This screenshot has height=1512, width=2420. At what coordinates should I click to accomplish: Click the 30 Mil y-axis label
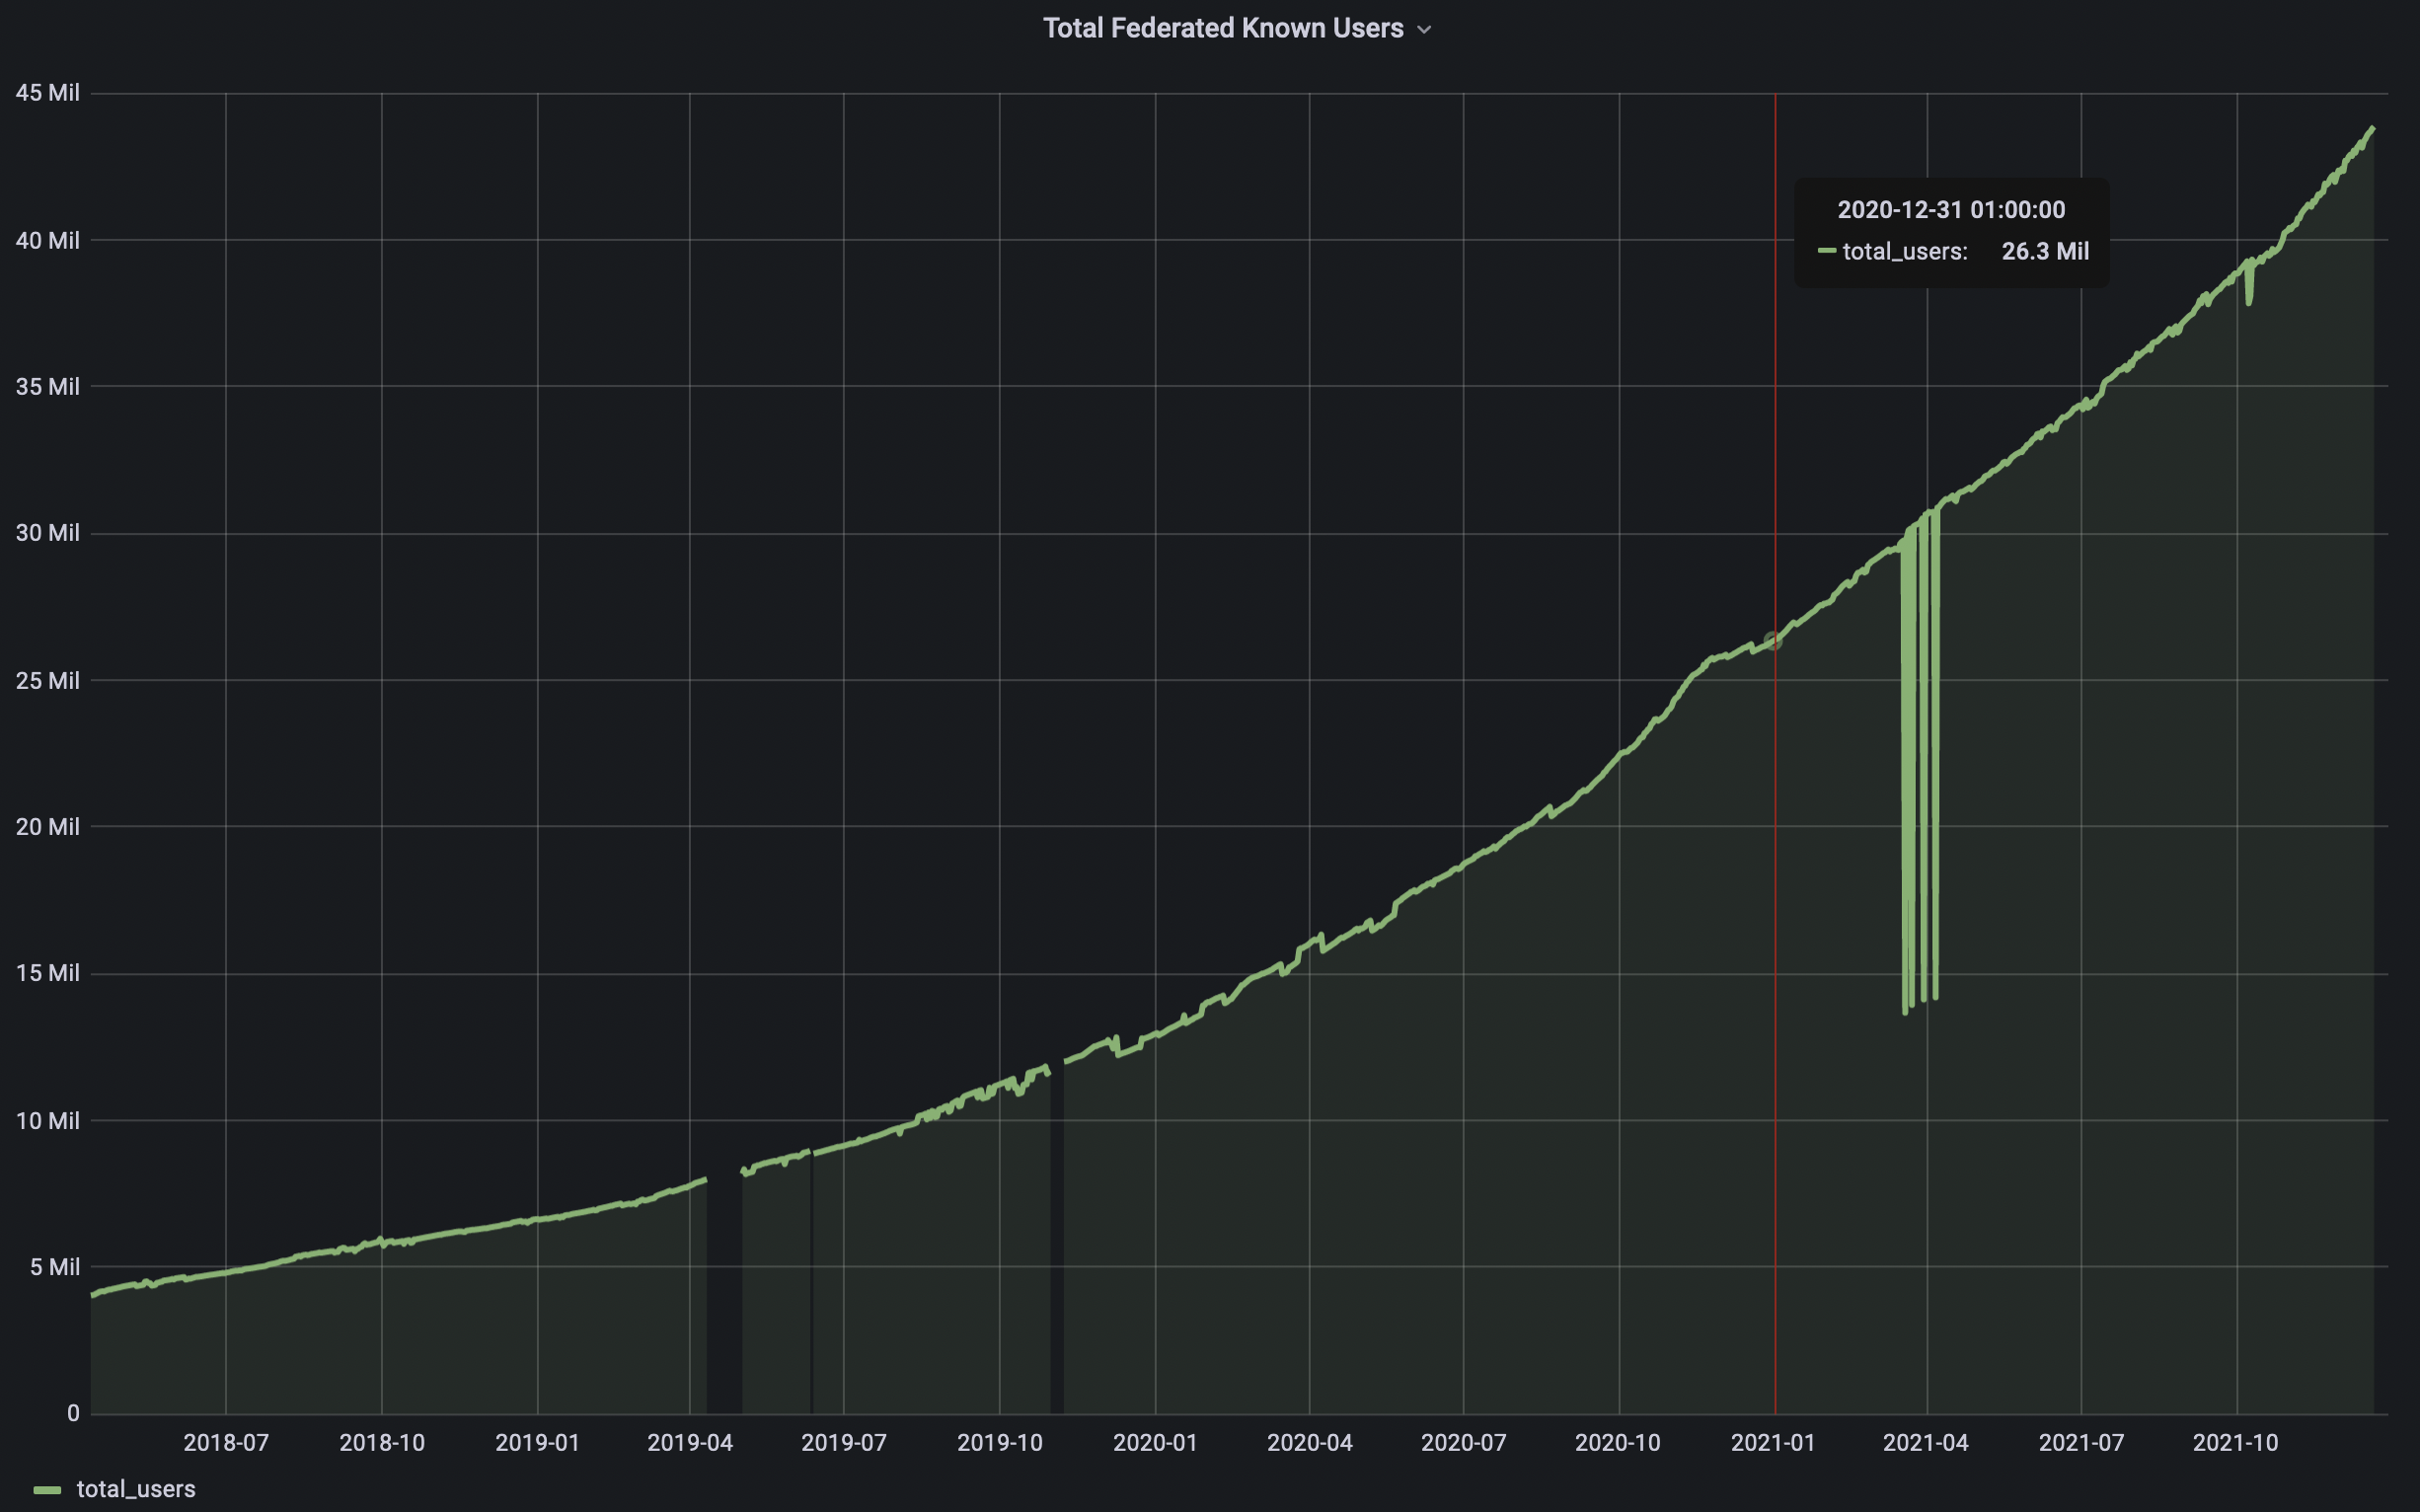(47, 533)
